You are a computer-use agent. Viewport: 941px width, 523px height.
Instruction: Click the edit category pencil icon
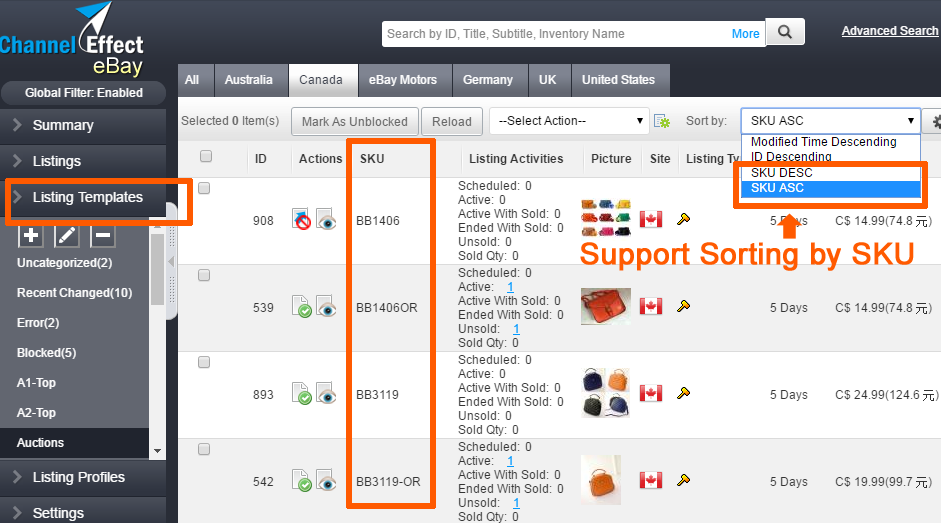(x=67, y=235)
